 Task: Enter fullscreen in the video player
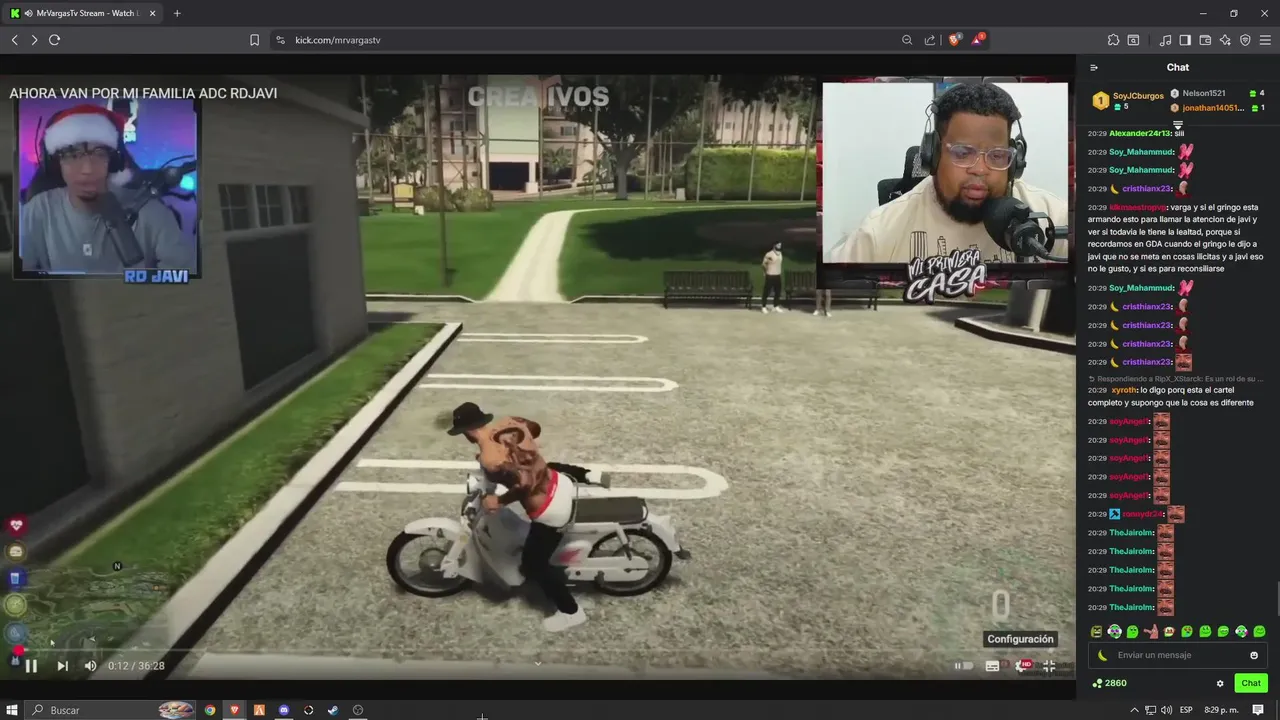tap(1049, 666)
